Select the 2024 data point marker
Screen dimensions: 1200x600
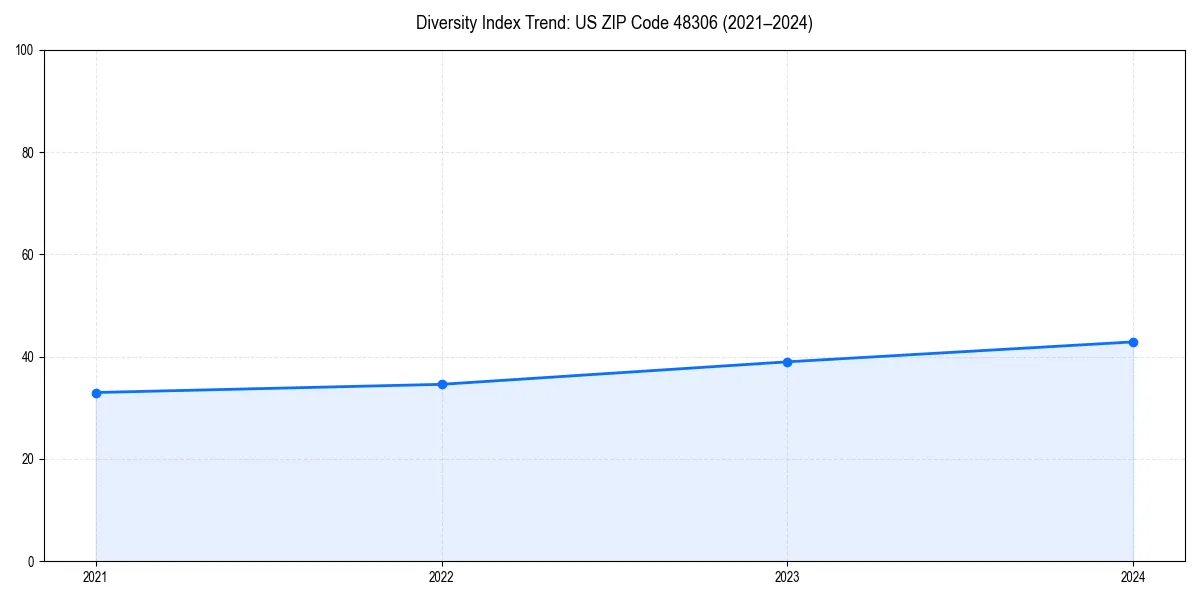pos(1133,341)
